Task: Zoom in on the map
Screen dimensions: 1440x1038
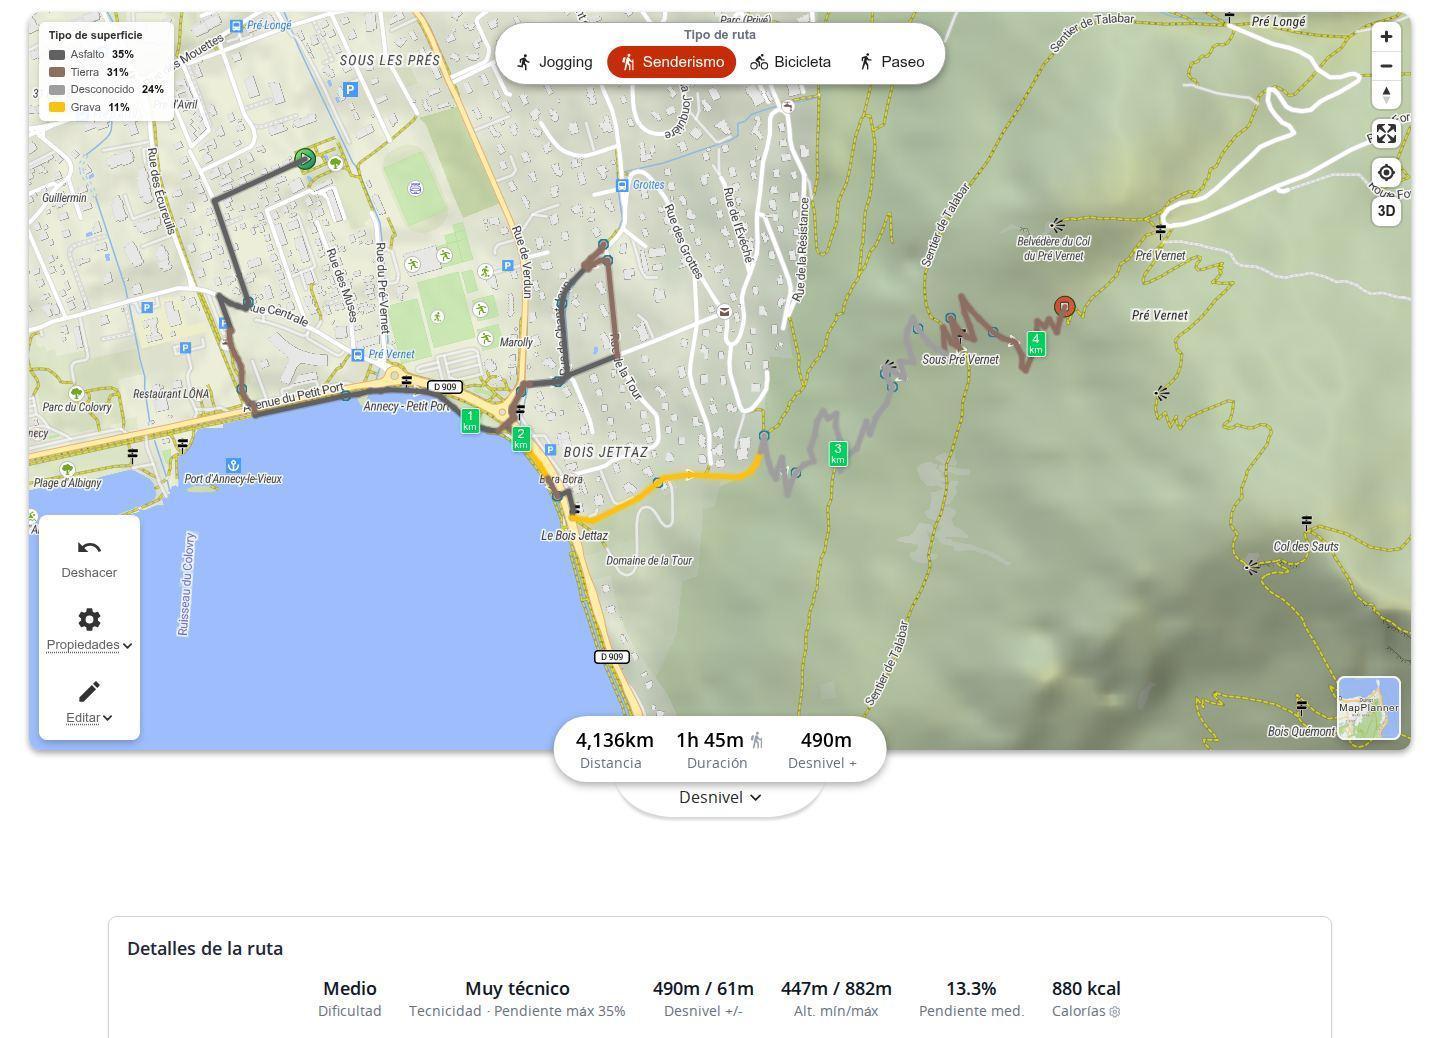Action: [x=1386, y=37]
